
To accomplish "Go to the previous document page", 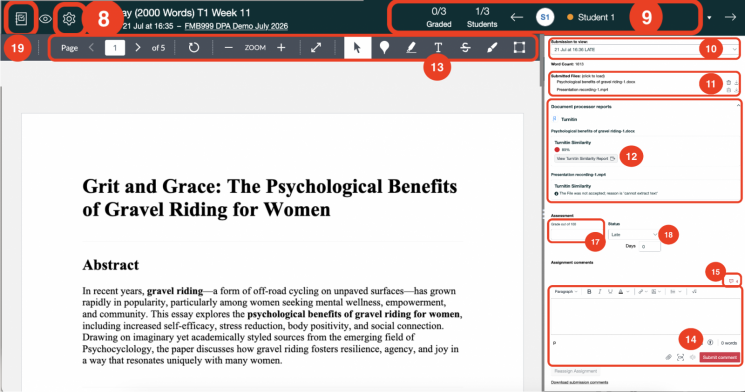I will coord(92,48).
